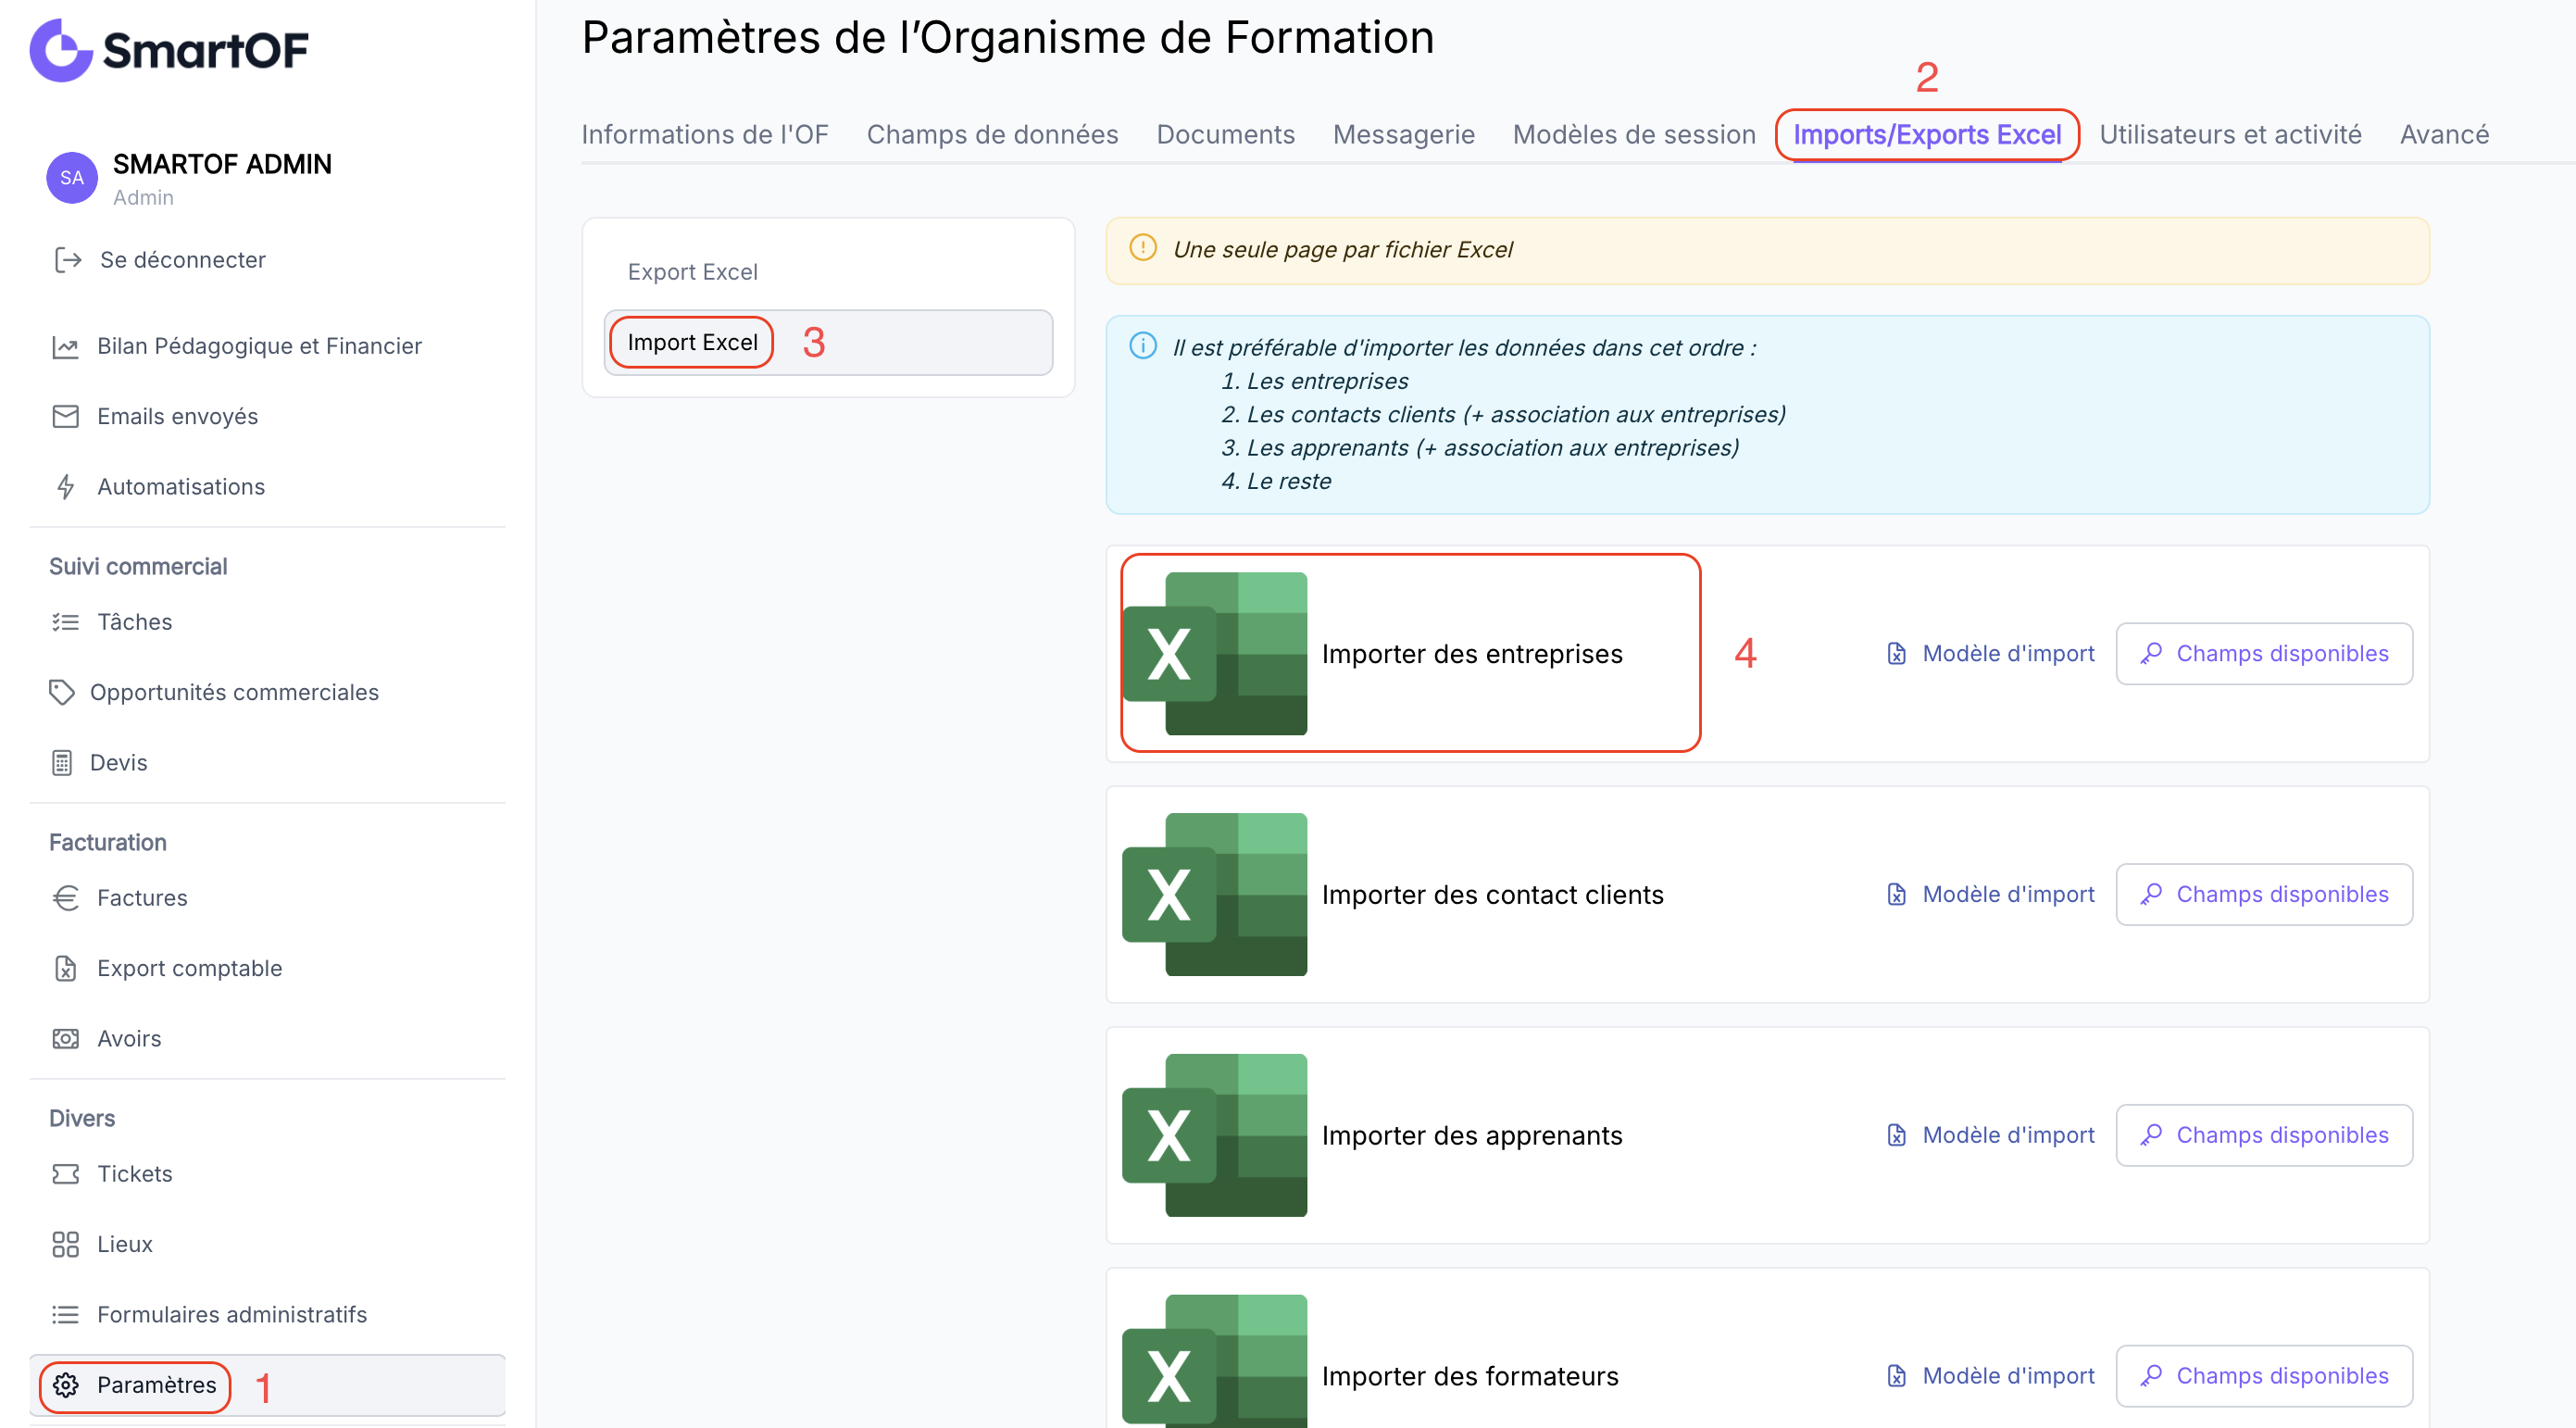Download Modèle d'import for formateurs

coord(1990,1376)
